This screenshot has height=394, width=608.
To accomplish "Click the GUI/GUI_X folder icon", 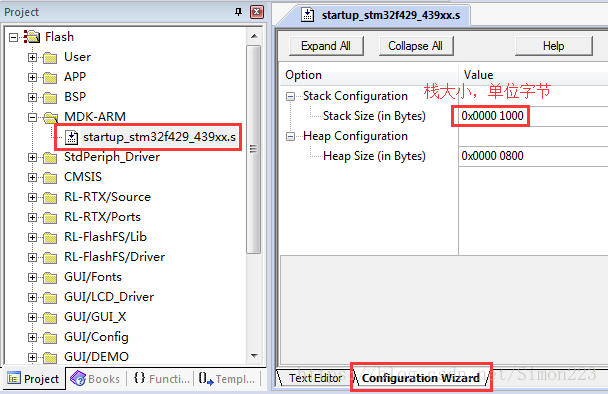I will point(50,318).
